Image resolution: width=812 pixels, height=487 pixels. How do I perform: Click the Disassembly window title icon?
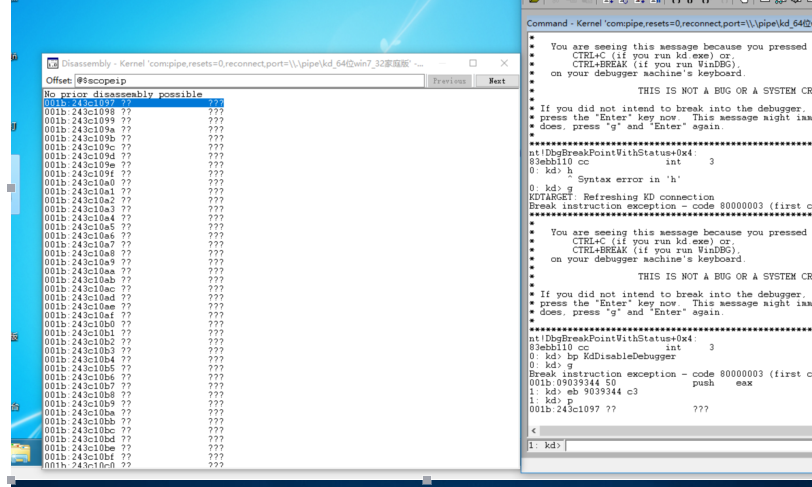click(x=52, y=63)
